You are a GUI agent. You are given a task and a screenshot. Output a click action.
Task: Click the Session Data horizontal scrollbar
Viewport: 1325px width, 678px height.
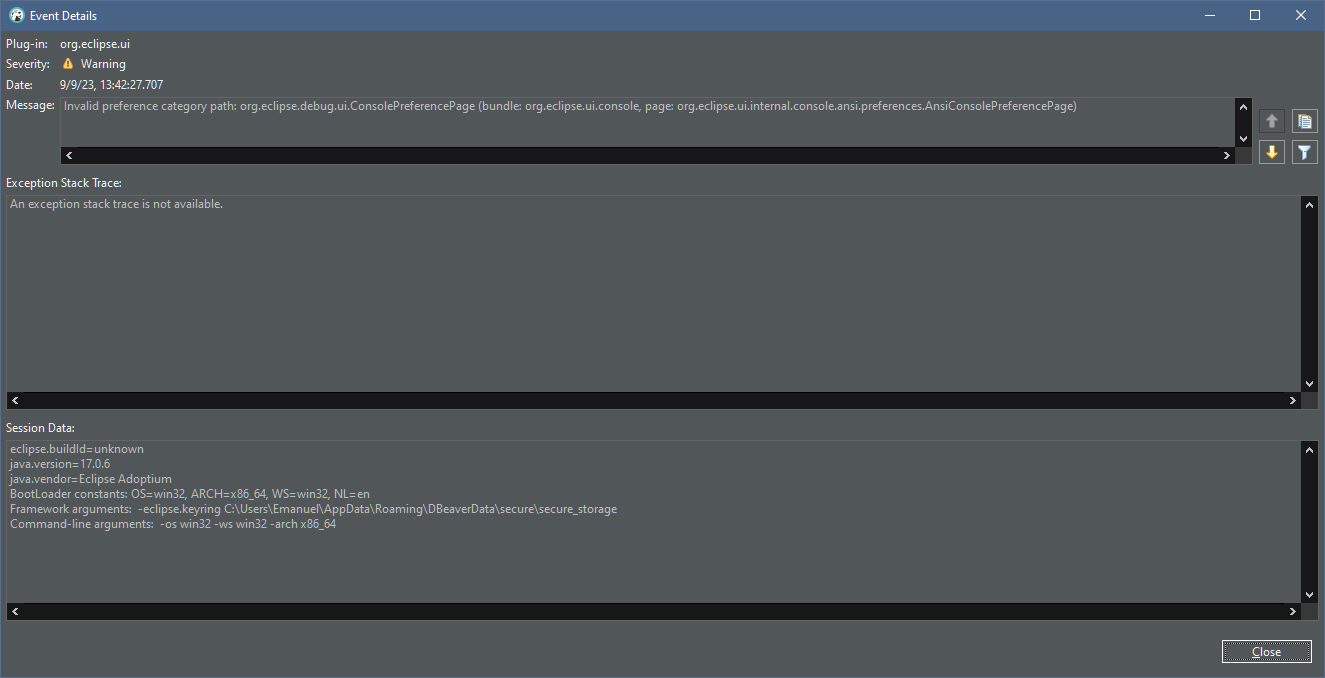tap(650, 610)
